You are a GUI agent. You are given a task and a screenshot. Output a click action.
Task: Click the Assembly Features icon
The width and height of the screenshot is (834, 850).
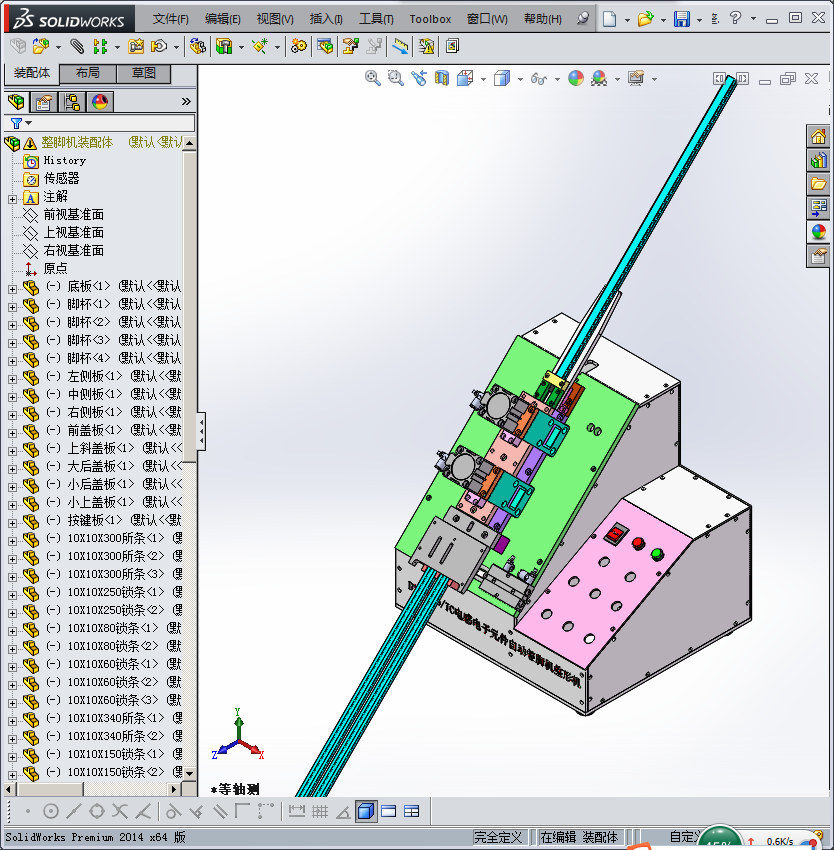224,47
